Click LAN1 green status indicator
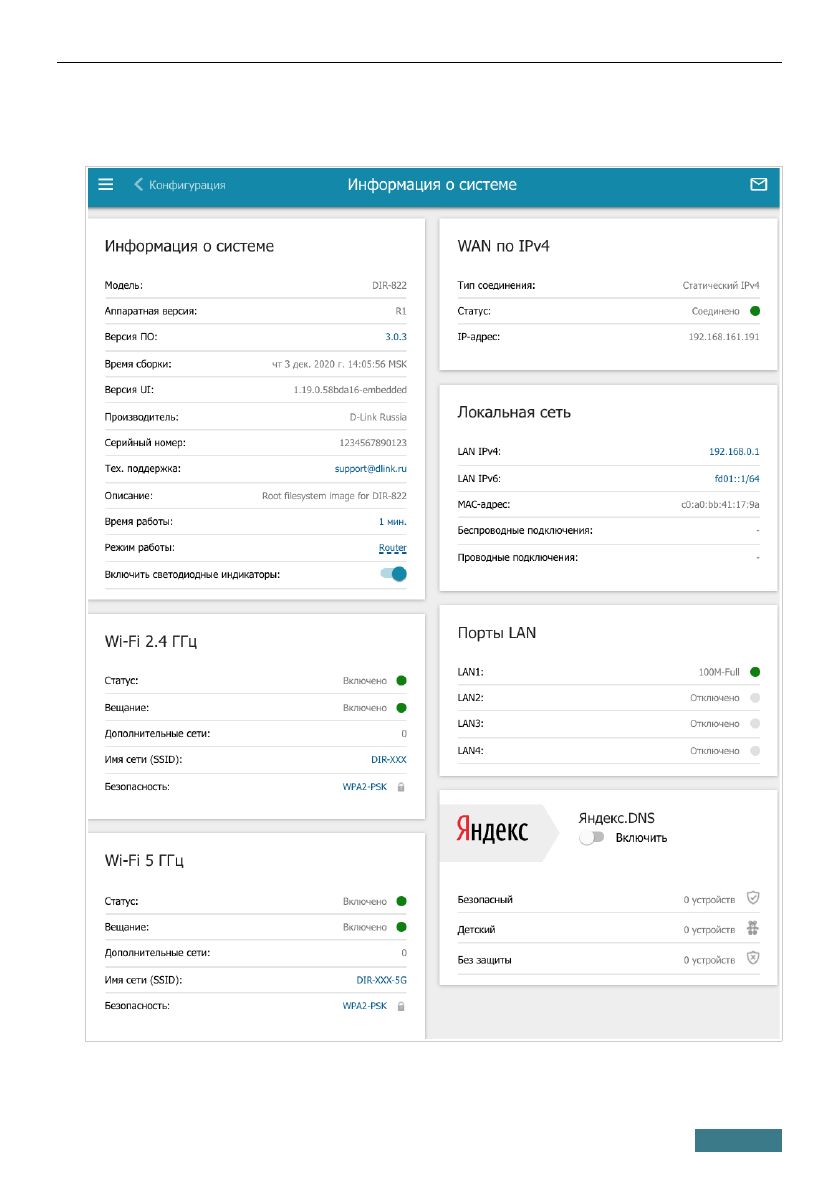Image resolution: width=839 pixels, height=1191 pixels. [x=755, y=671]
